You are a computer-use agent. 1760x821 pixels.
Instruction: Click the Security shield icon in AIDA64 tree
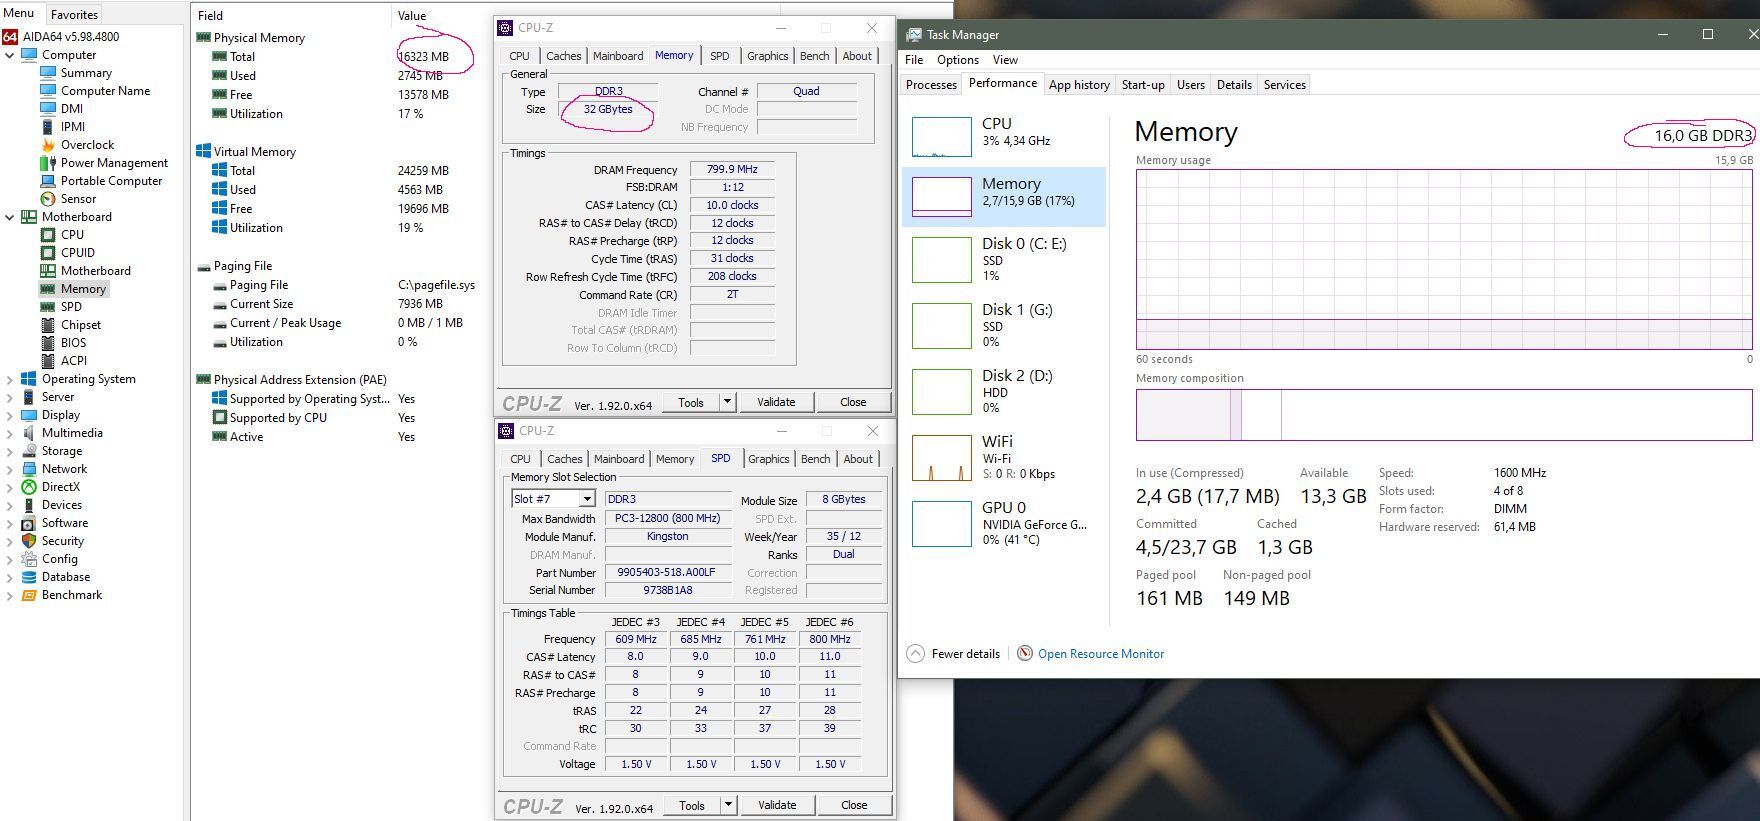click(x=29, y=541)
